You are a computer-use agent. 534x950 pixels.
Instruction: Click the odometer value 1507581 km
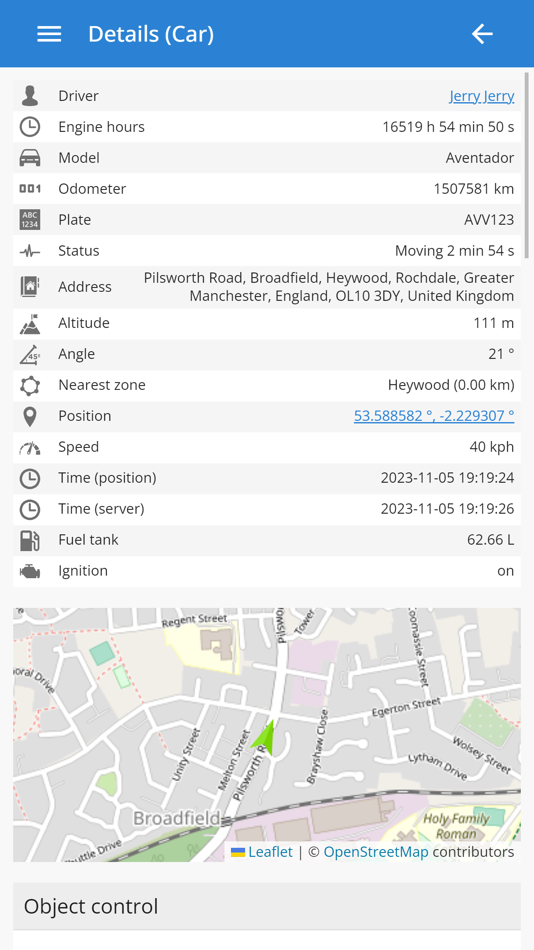[474, 188]
